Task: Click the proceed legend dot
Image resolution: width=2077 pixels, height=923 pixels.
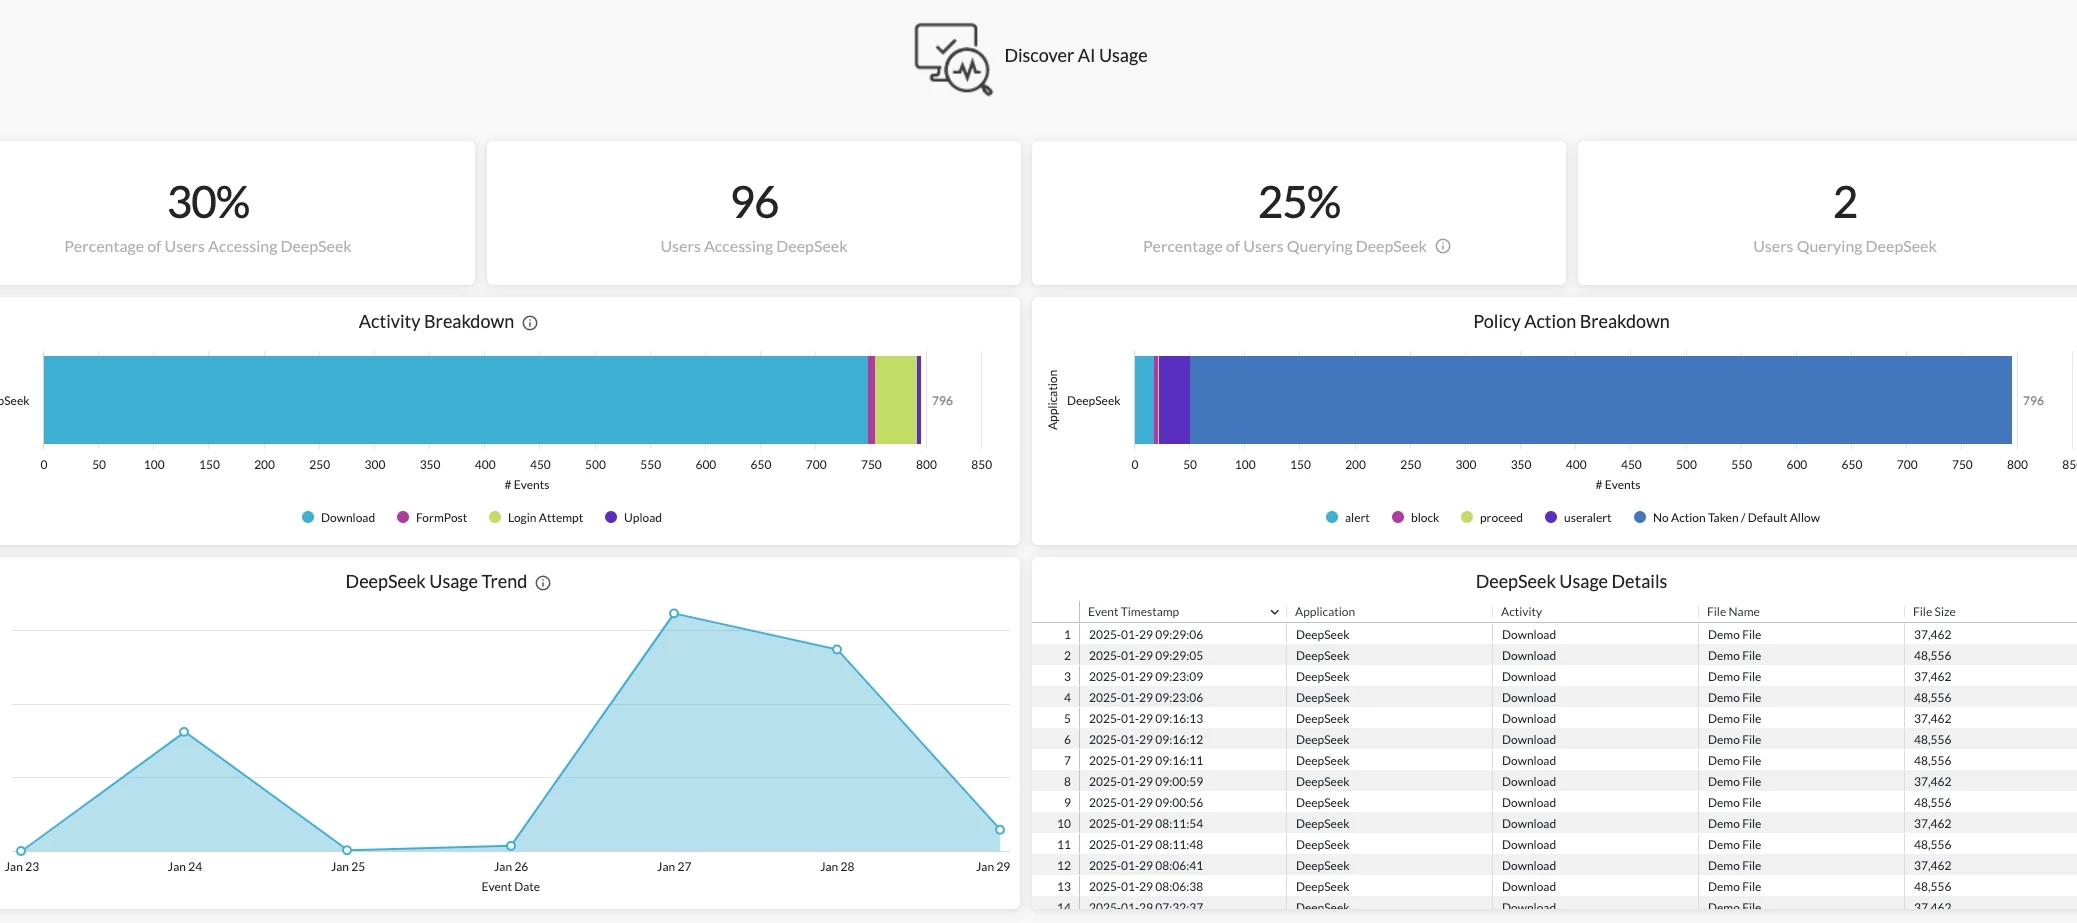Action: pos(1466,517)
